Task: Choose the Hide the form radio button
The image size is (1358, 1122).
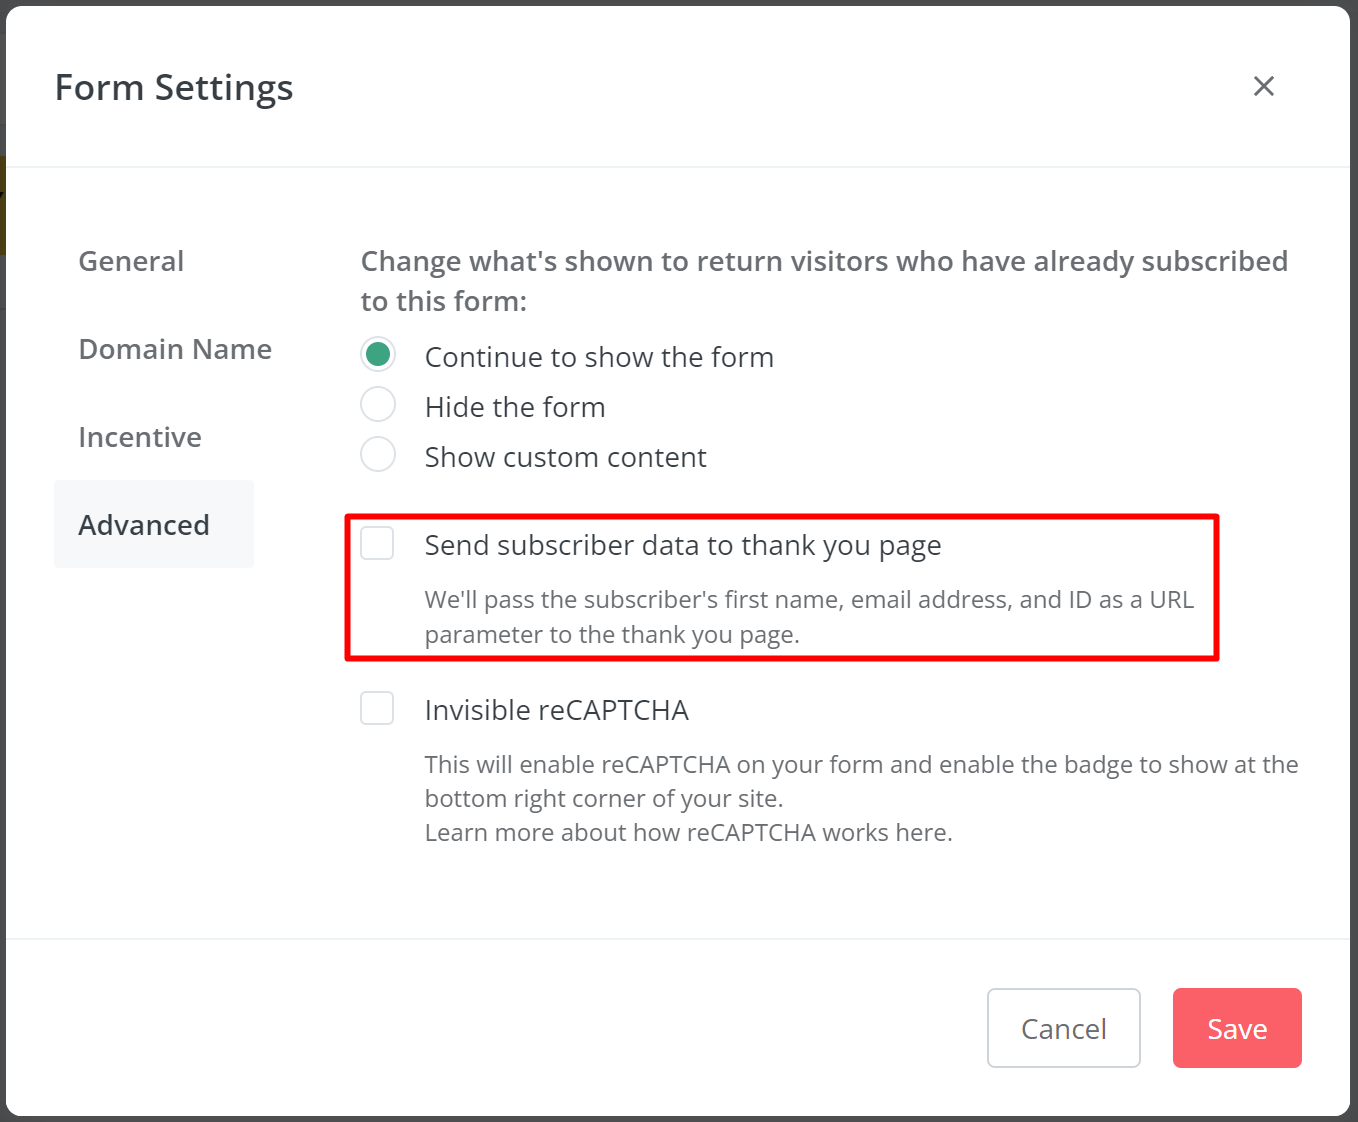Action: [x=378, y=405]
